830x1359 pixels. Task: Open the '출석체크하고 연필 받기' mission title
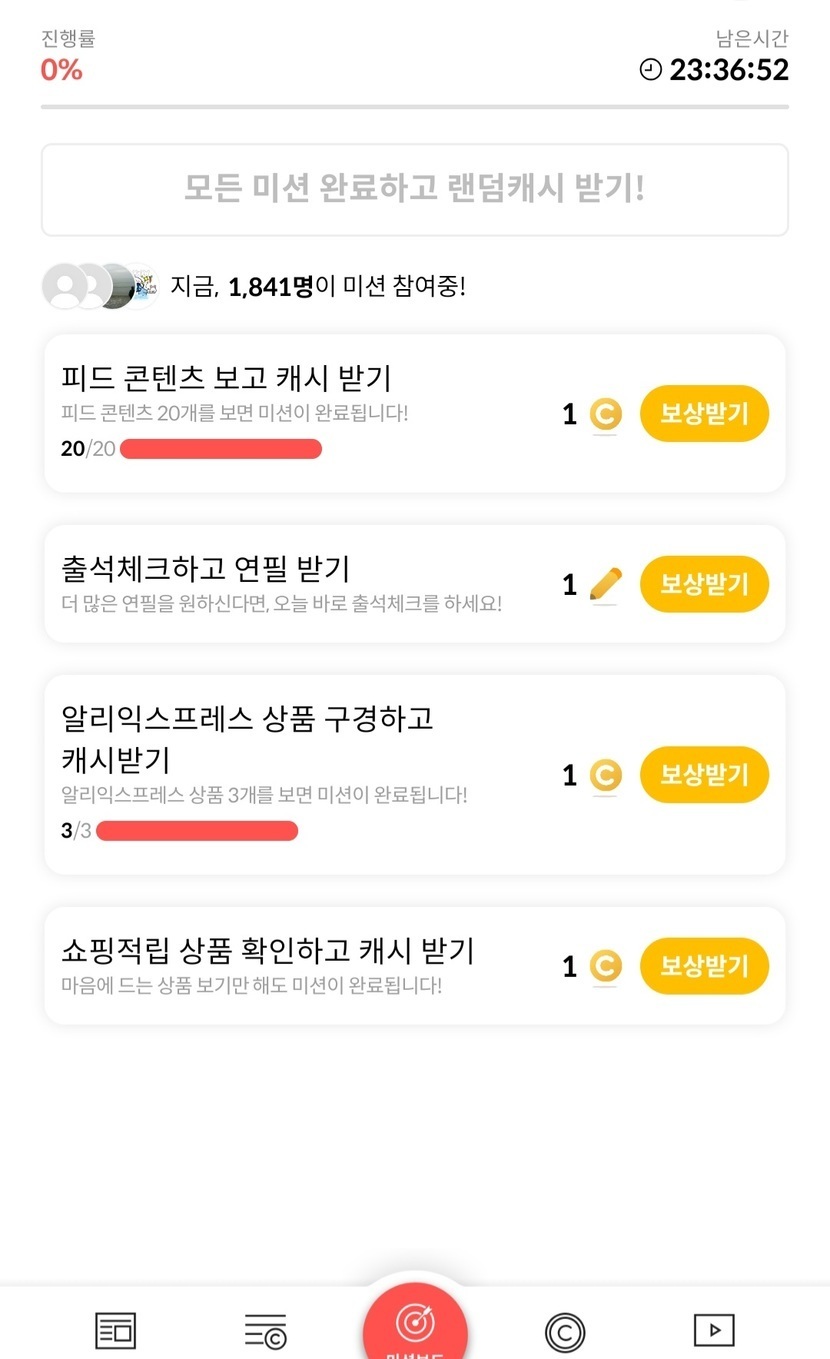[206, 569]
